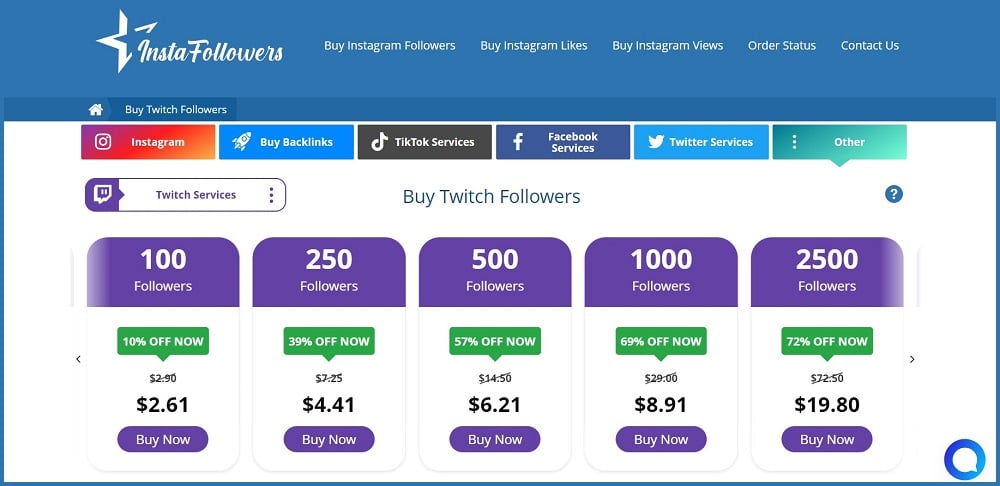The height and width of the screenshot is (486, 1000).
Task: Click the Twitch icon in Twitch Services
Action: (102, 195)
